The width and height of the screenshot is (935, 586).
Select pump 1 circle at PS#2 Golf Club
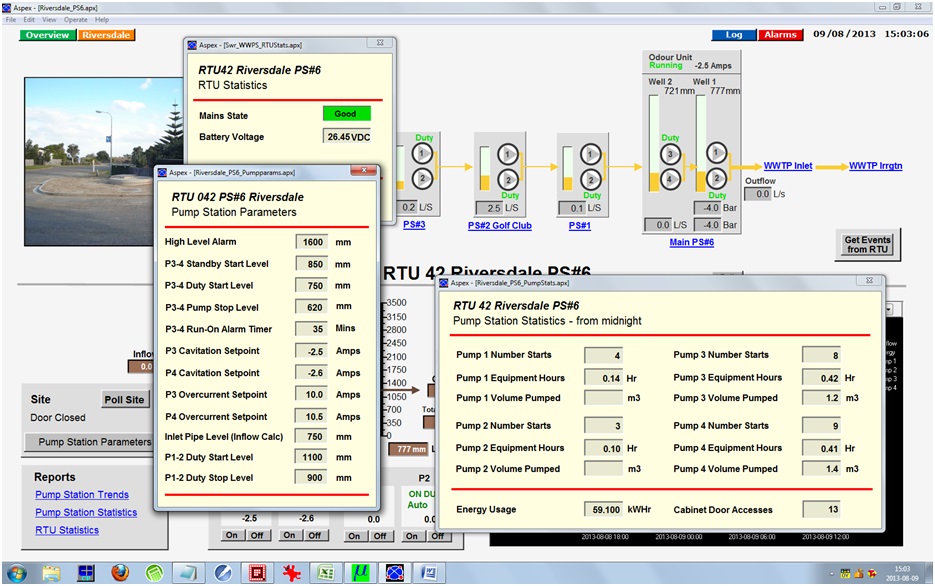(x=508, y=154)
